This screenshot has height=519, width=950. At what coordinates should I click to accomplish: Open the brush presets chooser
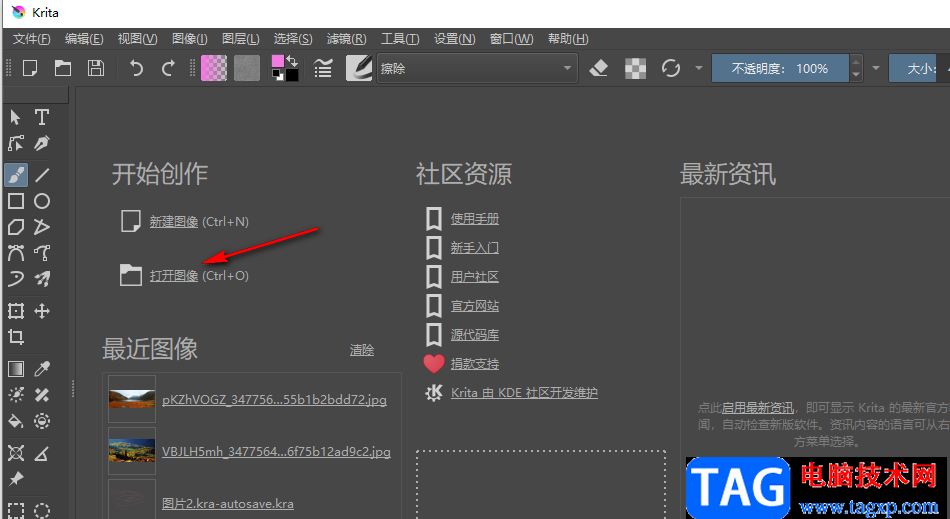coord(359,68)
